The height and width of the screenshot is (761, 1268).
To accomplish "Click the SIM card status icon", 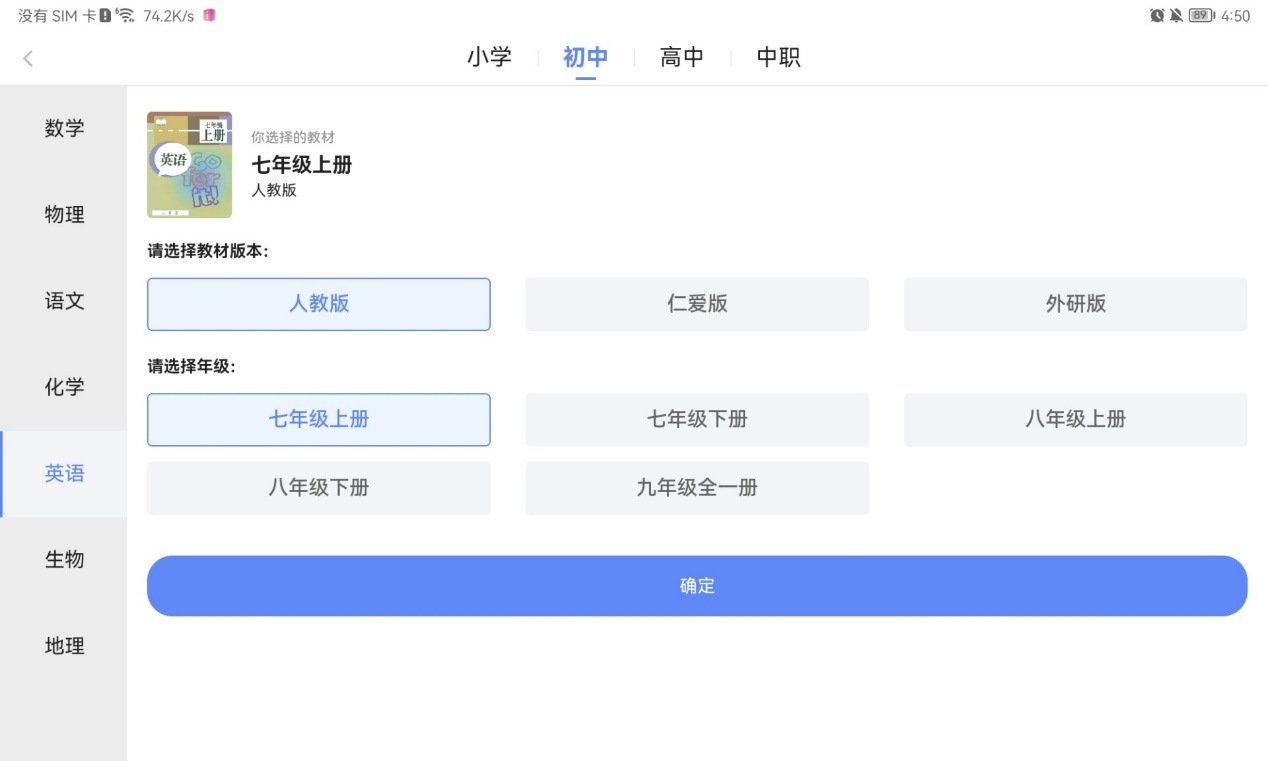I will pyautogui.click(x=105, y=14).
